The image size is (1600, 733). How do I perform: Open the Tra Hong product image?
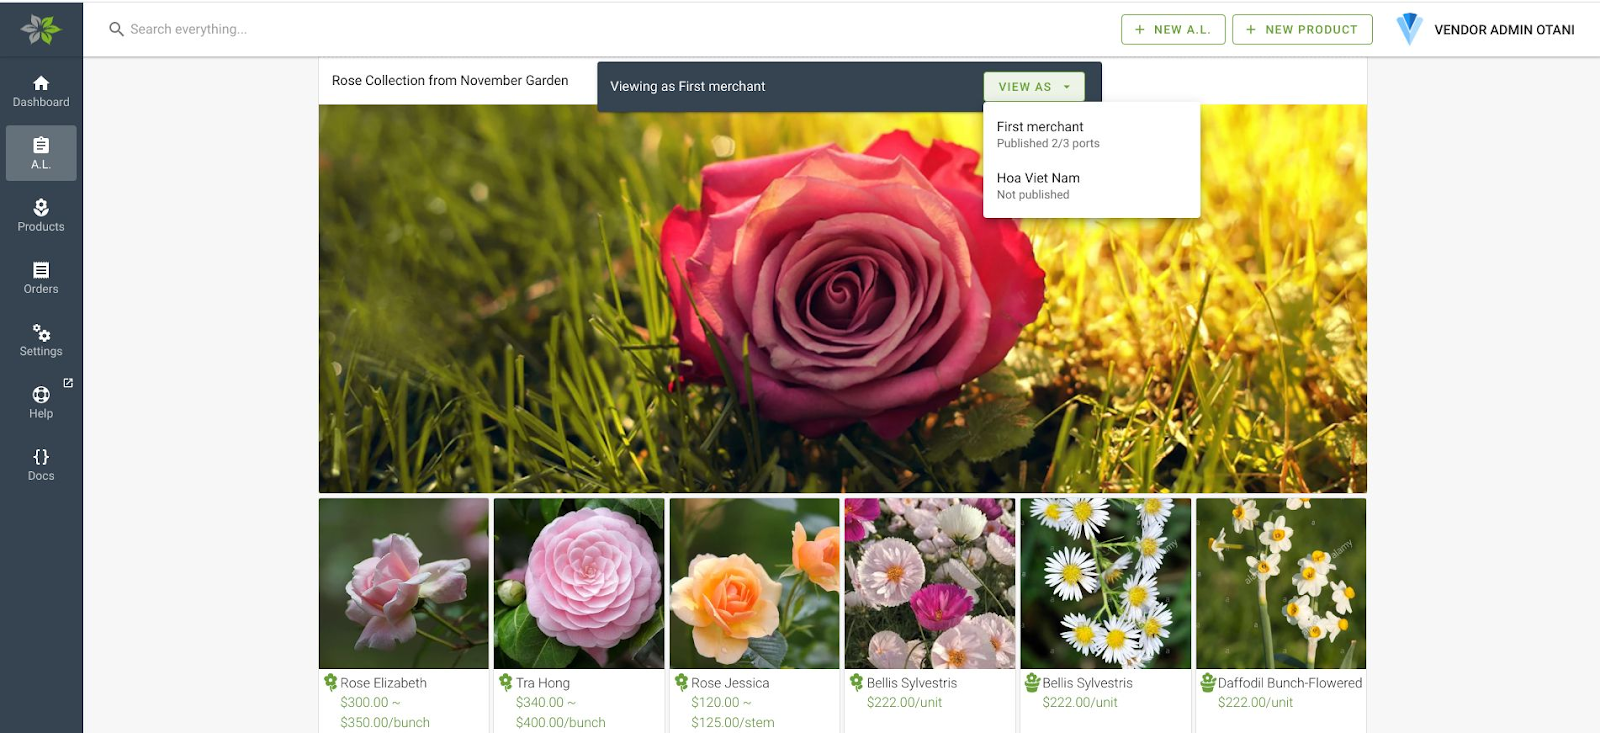579,584
